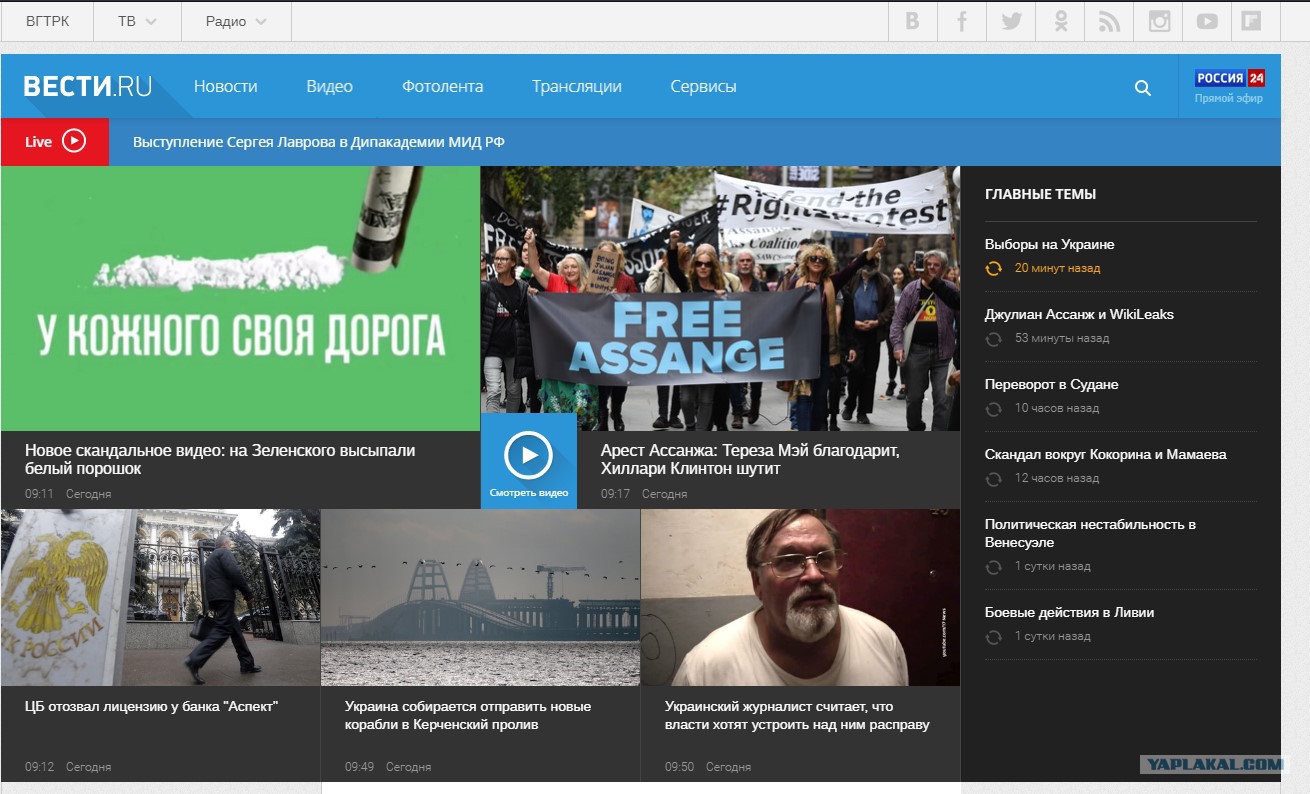This screenshot has width=1310, height=794.
Task: Select topic 'Джулиан Ассанж и WikiLeaks'
Action: click(x=1079, y=314)
